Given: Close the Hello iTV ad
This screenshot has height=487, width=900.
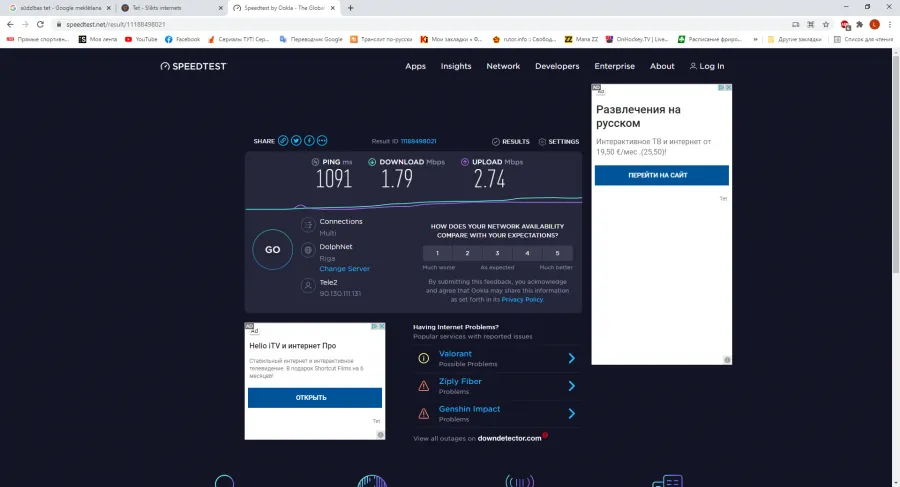Looking at the screenshot, I should click(x=382, y=326).
